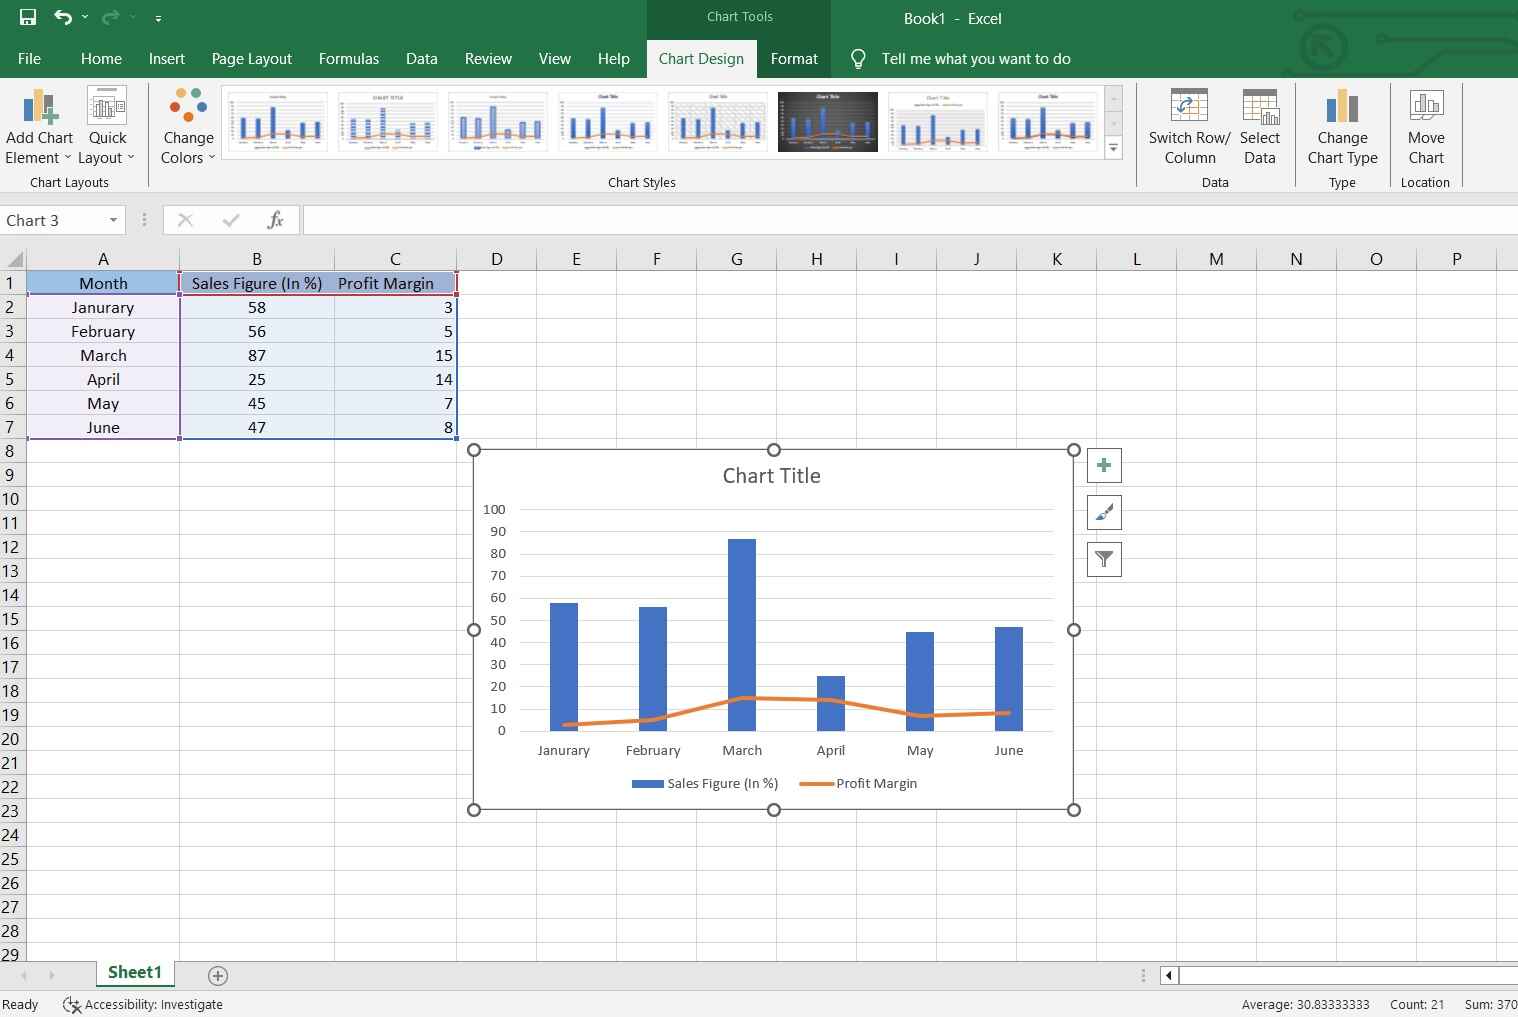
Task: Open the Formulas tab
Action: (x=348, y=59)
